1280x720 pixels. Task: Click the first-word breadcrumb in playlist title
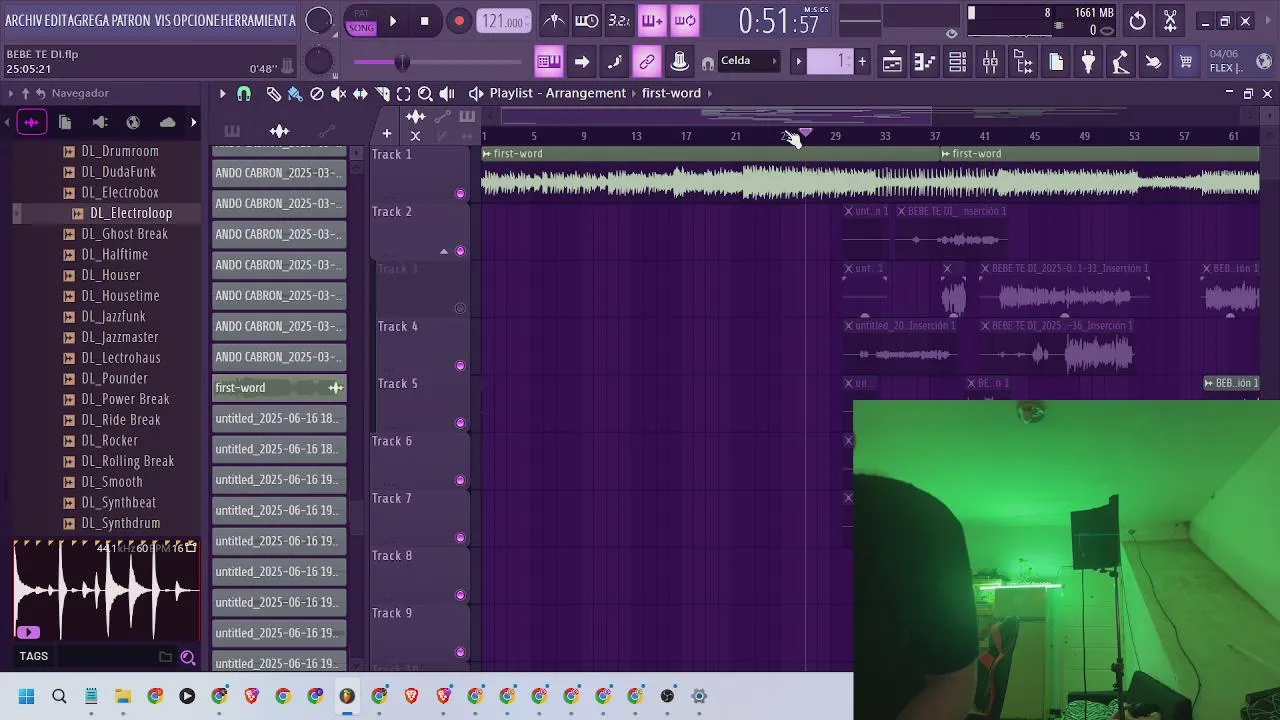click(x=671, y=93)
